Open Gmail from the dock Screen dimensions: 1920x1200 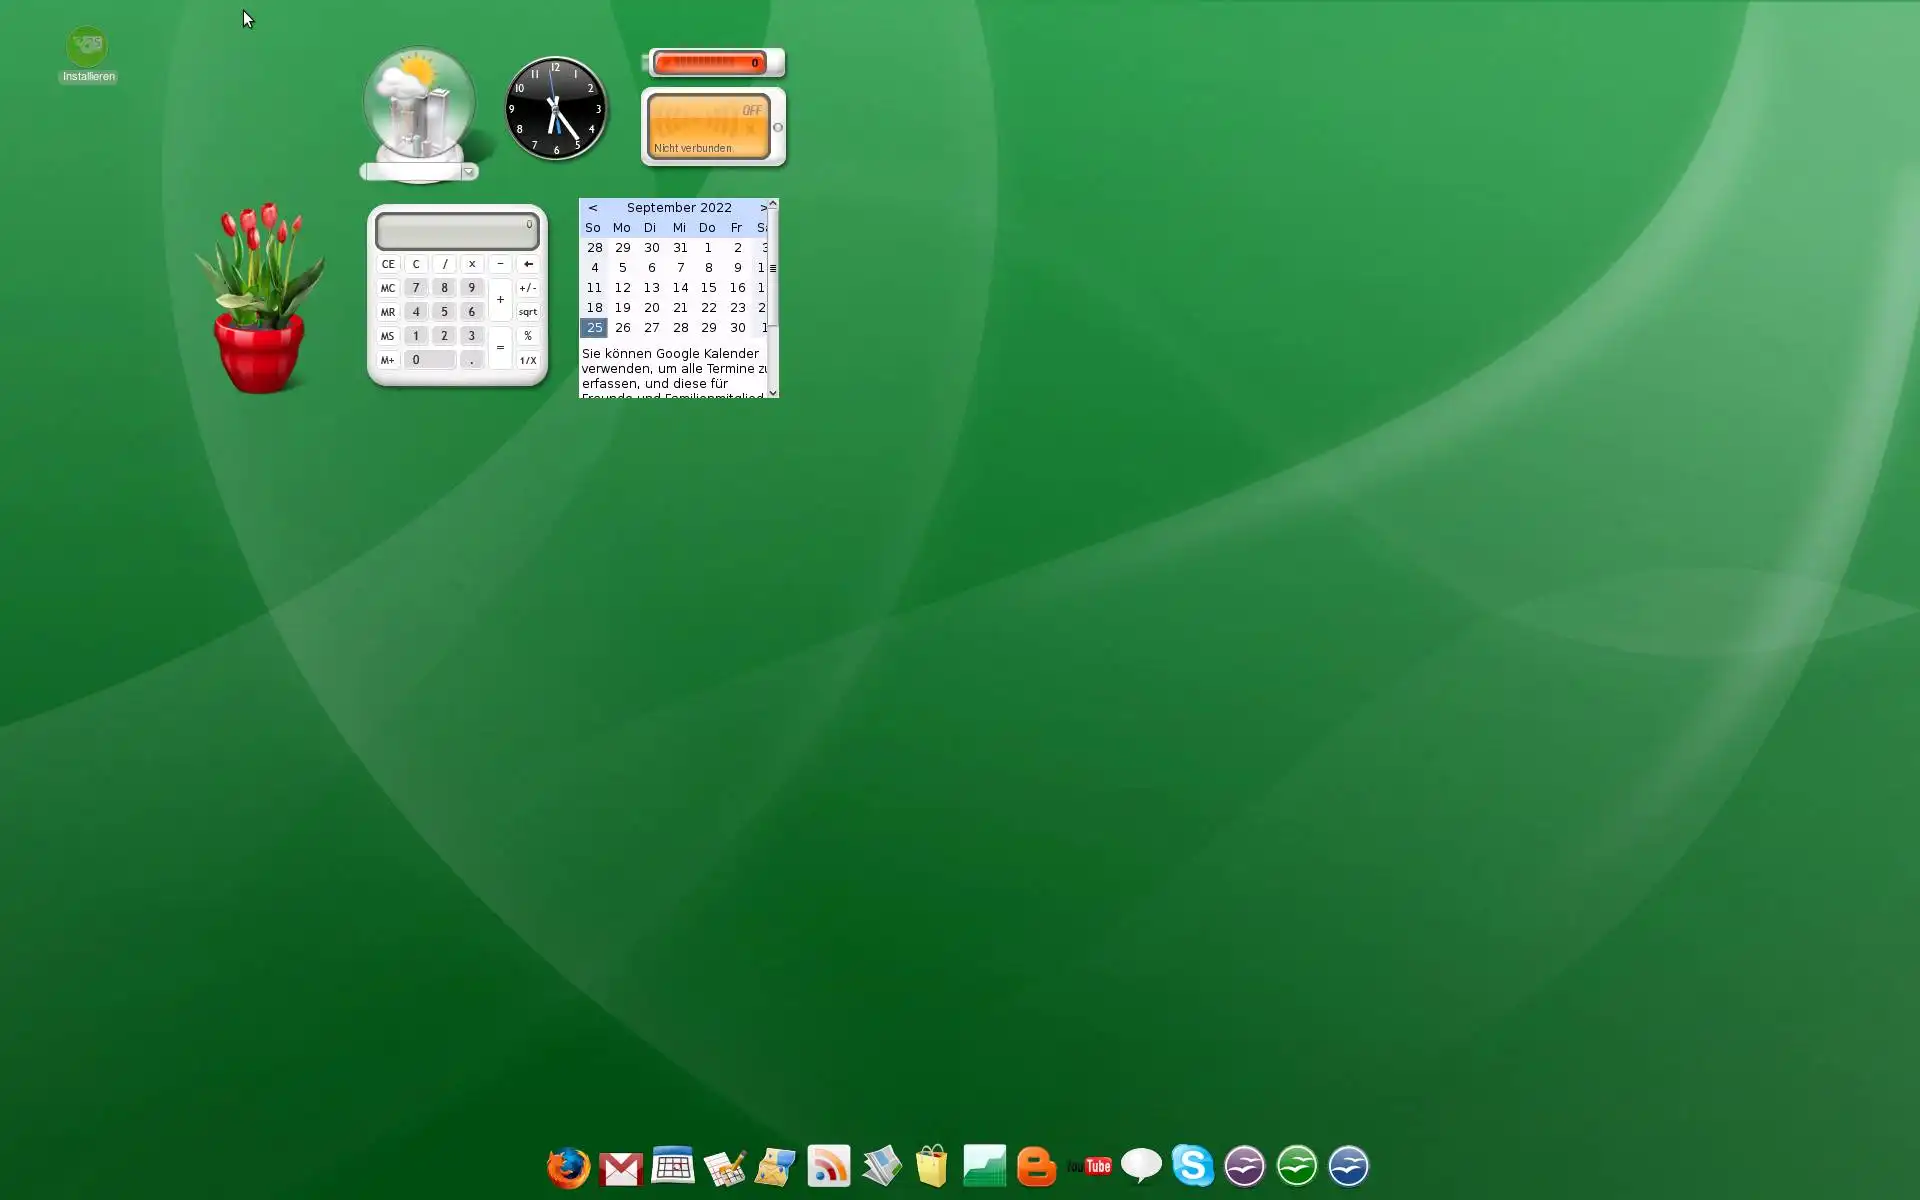(621, 1168)
